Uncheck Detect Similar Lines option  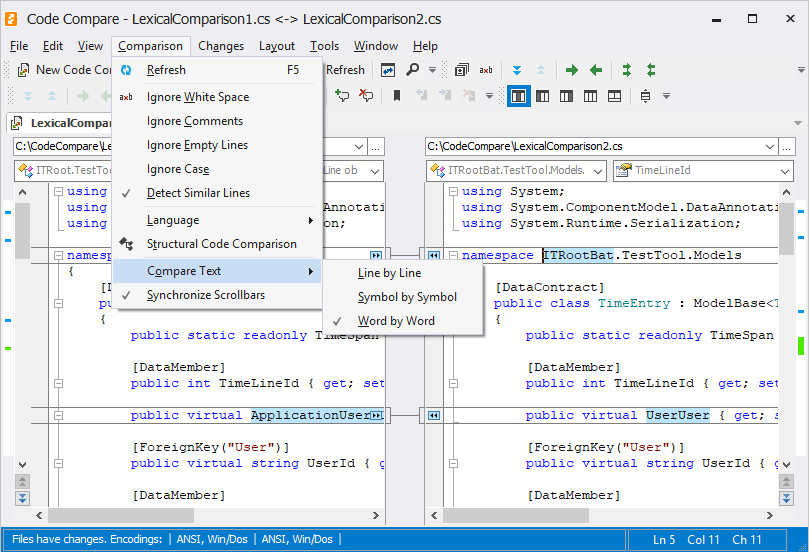tap(198, 193)
